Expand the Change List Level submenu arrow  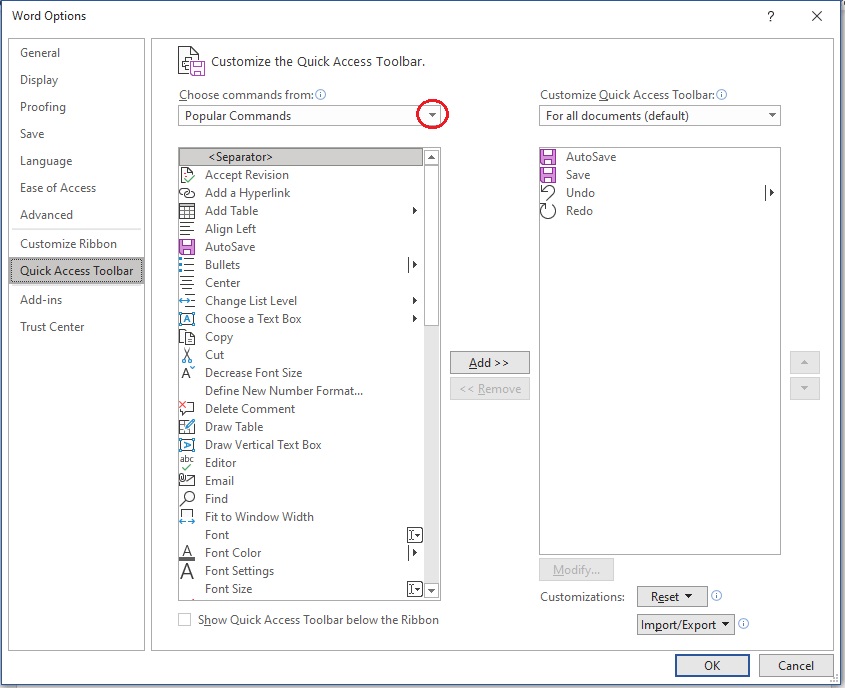click(414, 301)
